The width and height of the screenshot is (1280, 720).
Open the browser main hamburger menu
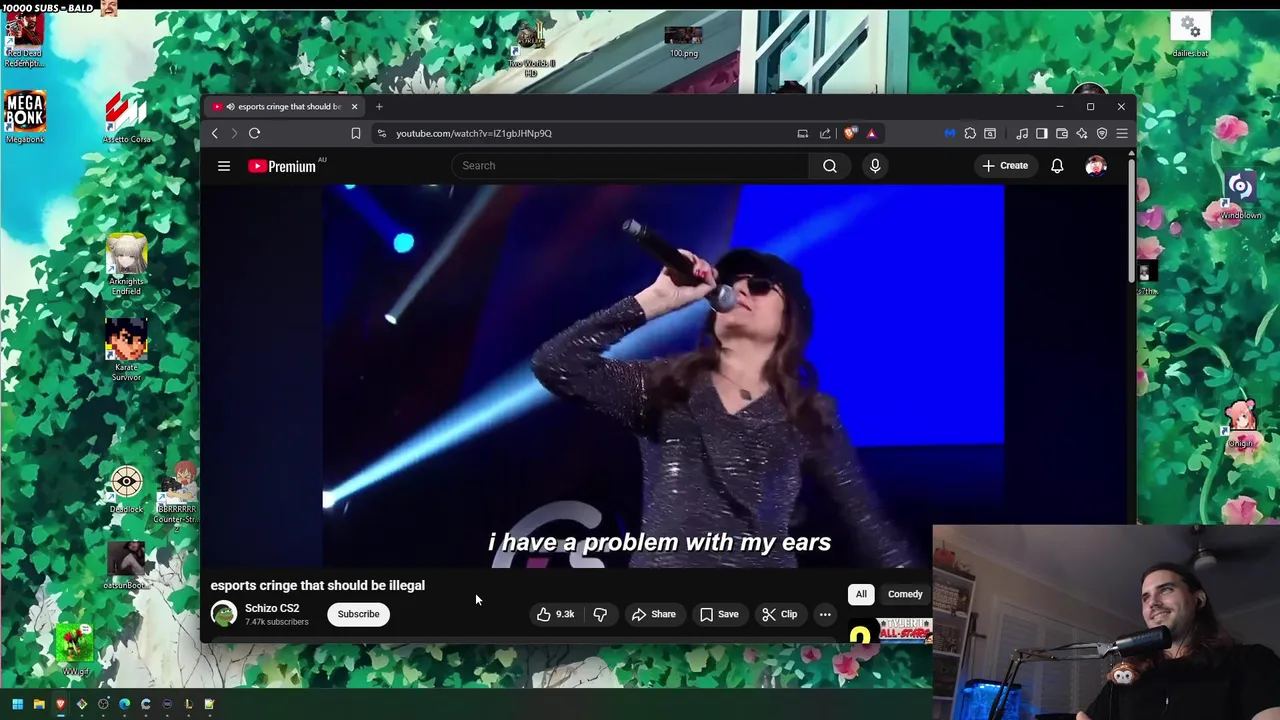(1122, 133)
